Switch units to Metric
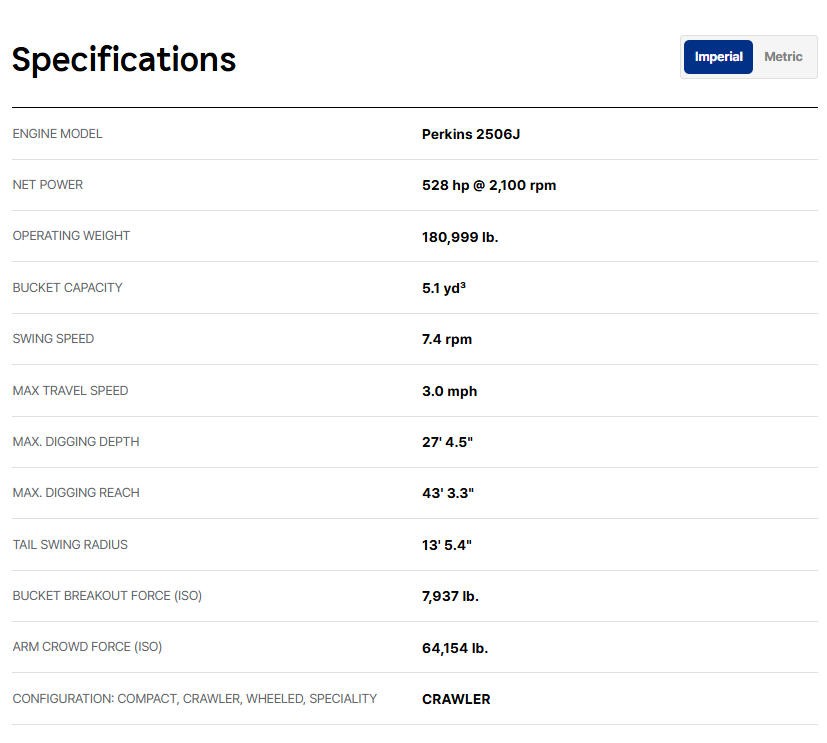 click(783, 57)
